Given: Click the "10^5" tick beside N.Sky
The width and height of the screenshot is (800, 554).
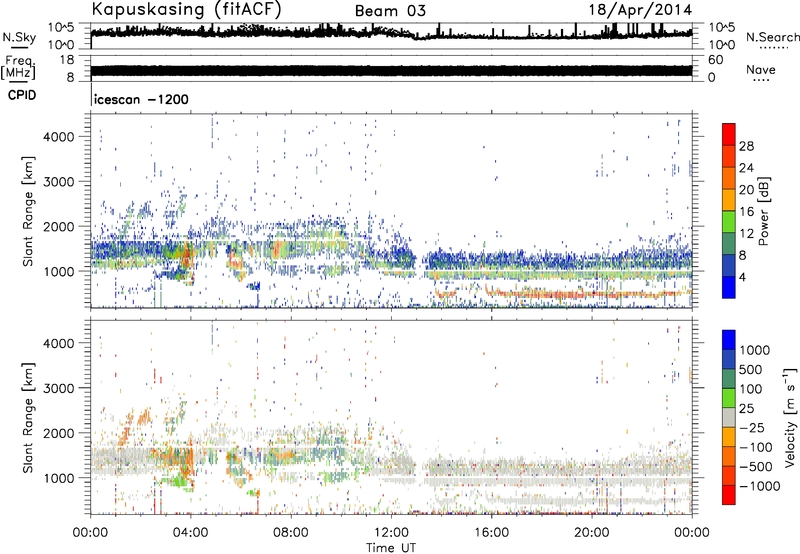Looking at the screenshot, I should (x=61, y=28).
